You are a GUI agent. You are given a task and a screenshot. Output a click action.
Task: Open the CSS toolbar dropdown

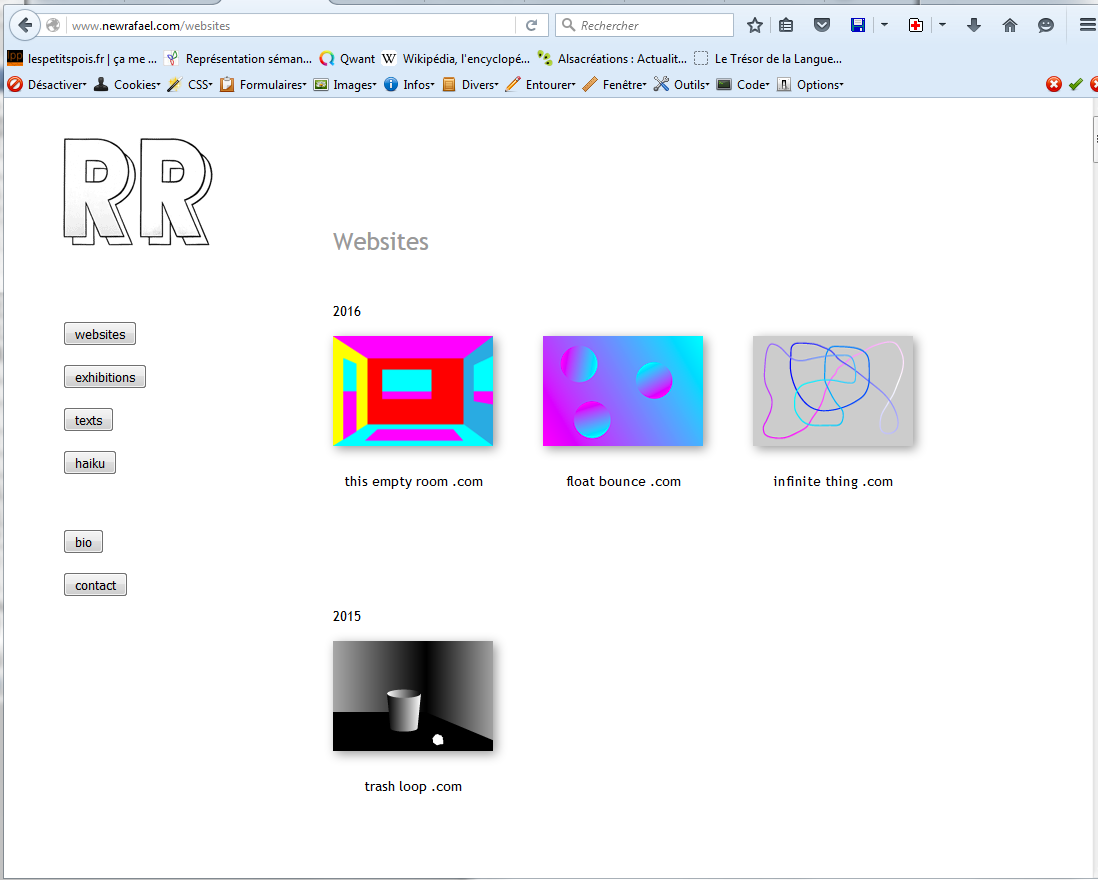(x=190, y=85)
